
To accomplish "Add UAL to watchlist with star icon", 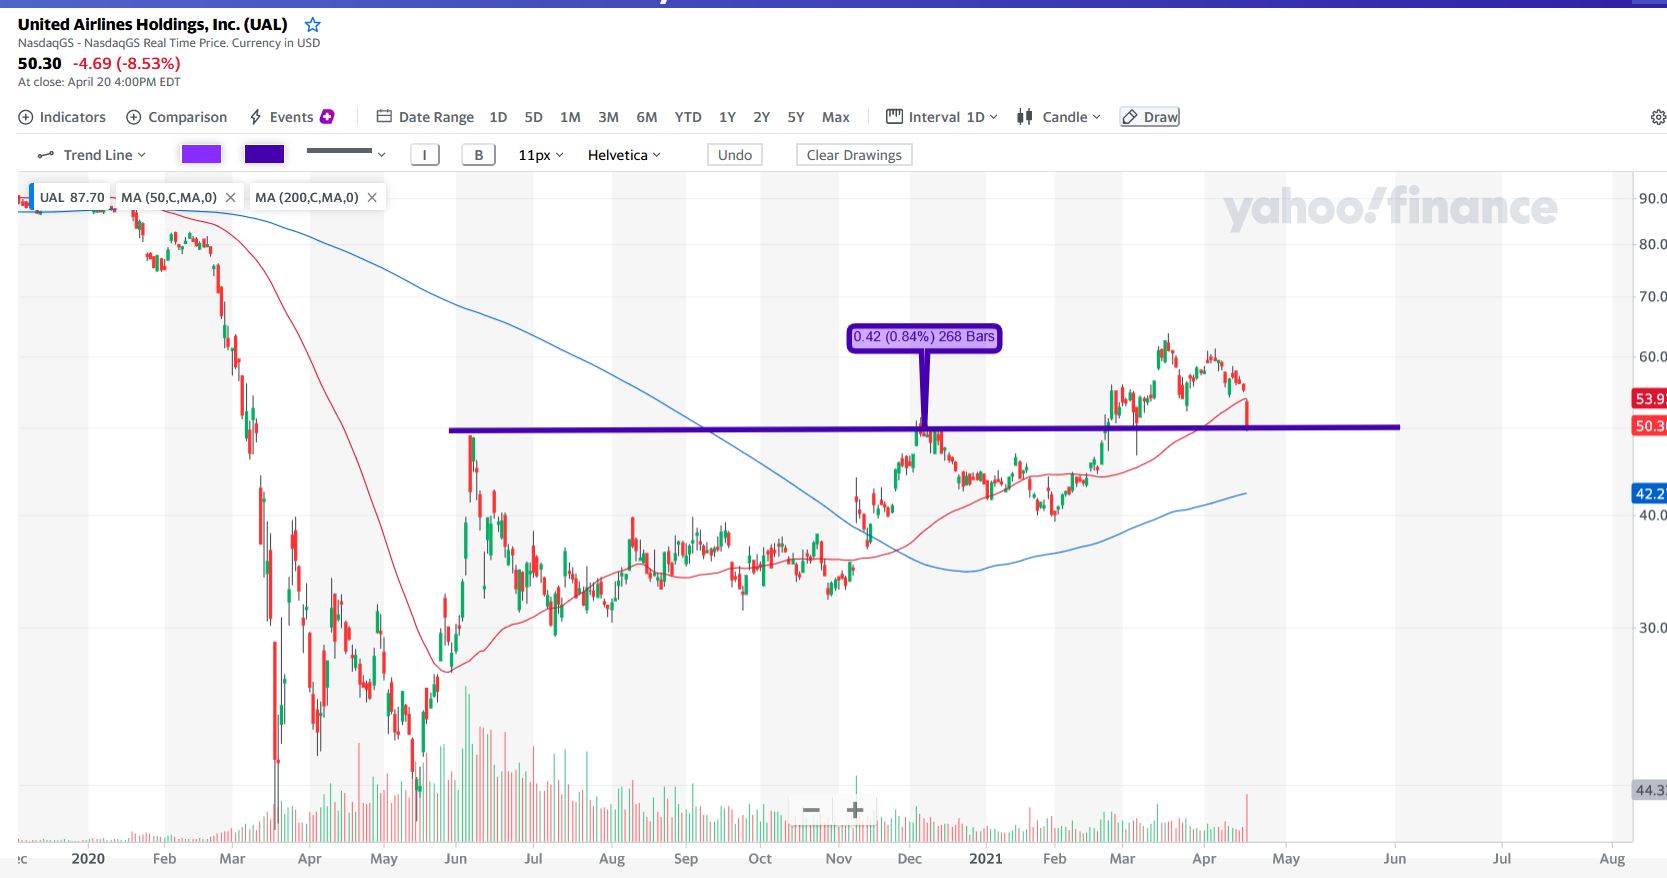I will [313, 24].
